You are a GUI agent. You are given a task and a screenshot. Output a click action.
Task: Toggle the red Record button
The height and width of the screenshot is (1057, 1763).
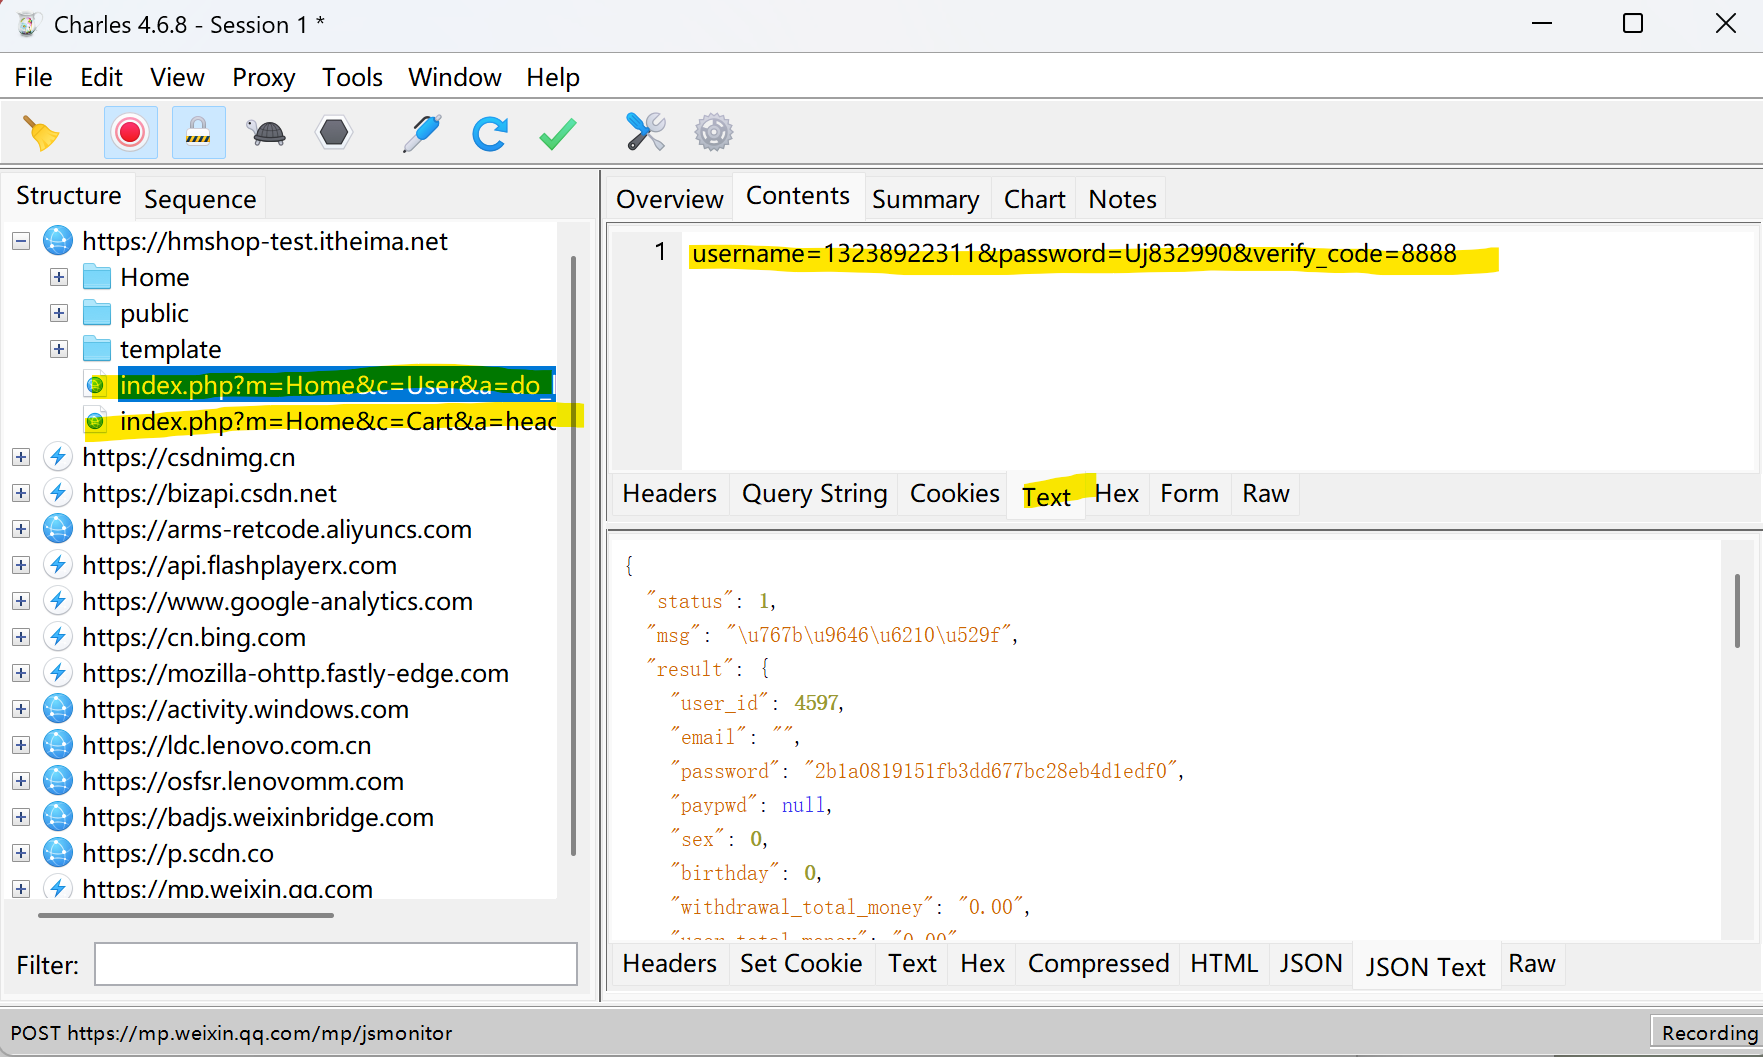pos(130,133)
